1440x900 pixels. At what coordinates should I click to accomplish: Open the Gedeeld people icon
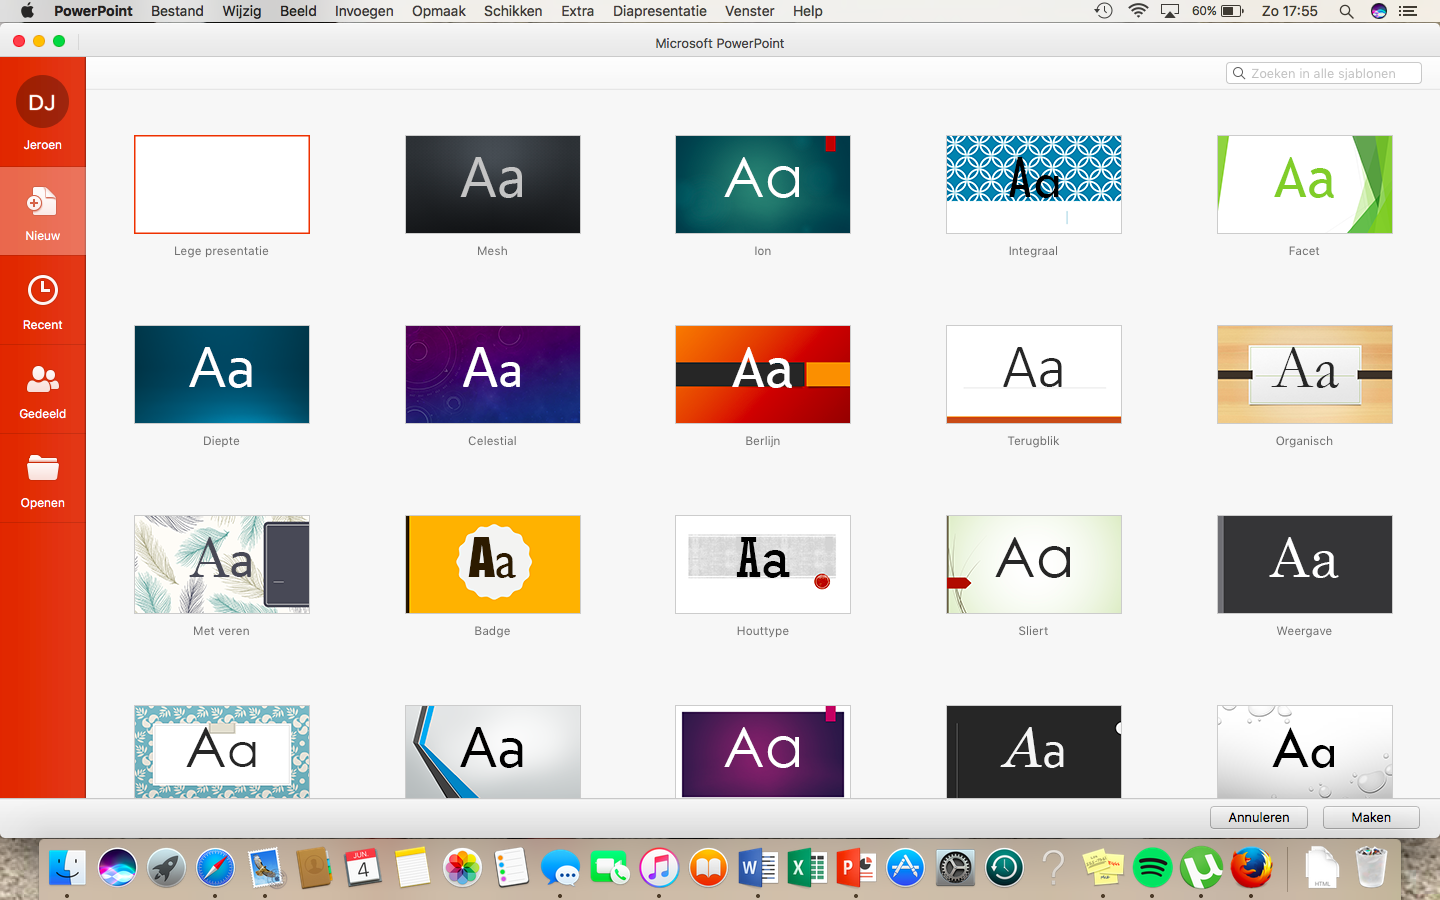(x=43, y=379)
